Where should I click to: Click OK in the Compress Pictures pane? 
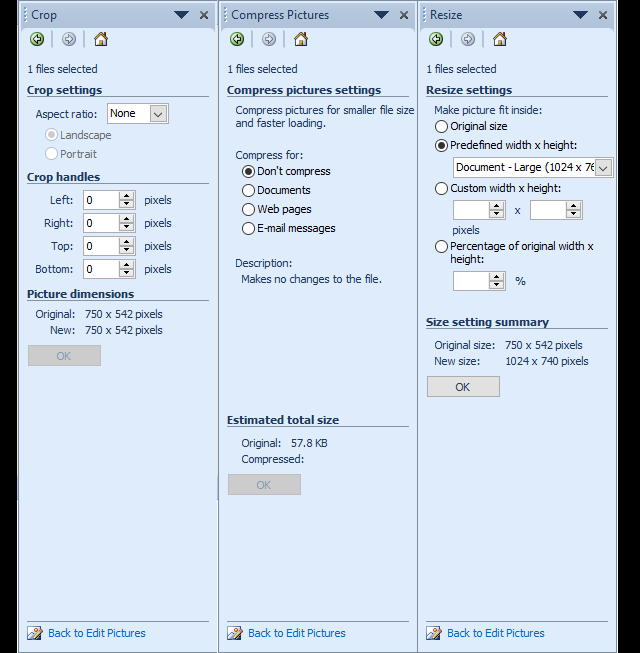click(x=264, y=485)
